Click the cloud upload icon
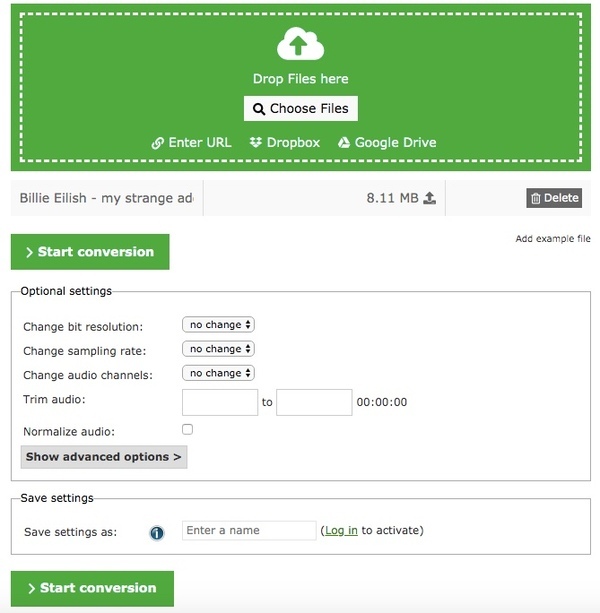600x613 pixels. coord(300,45)
